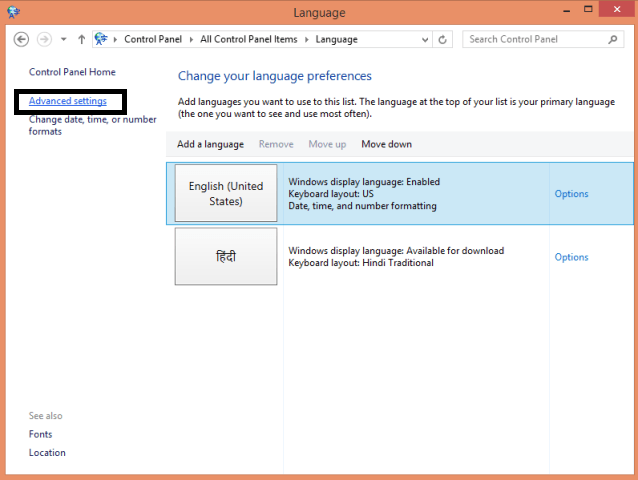
Task: Close the Language window
Action: 617,9
